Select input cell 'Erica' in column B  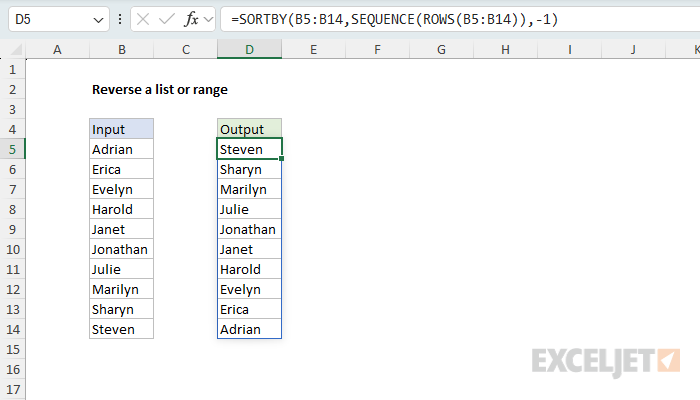[121, 169]
